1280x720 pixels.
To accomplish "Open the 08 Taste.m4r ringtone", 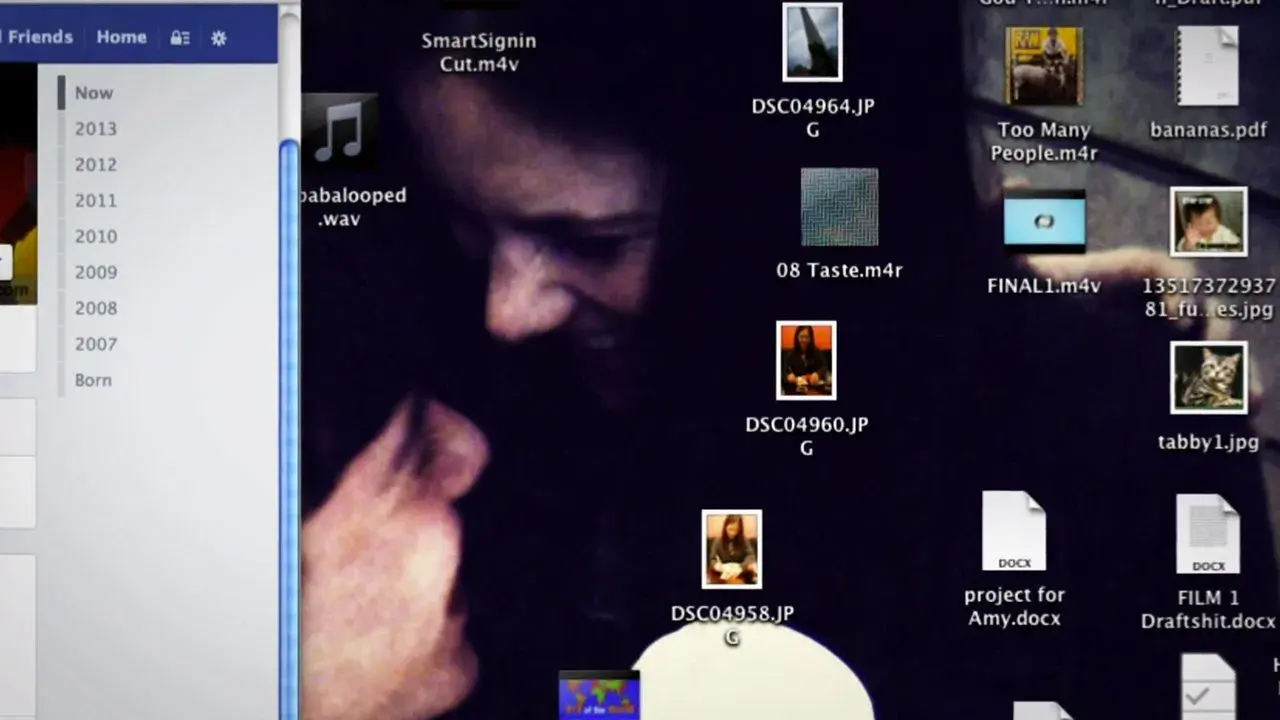I will (x=839, y=207).
